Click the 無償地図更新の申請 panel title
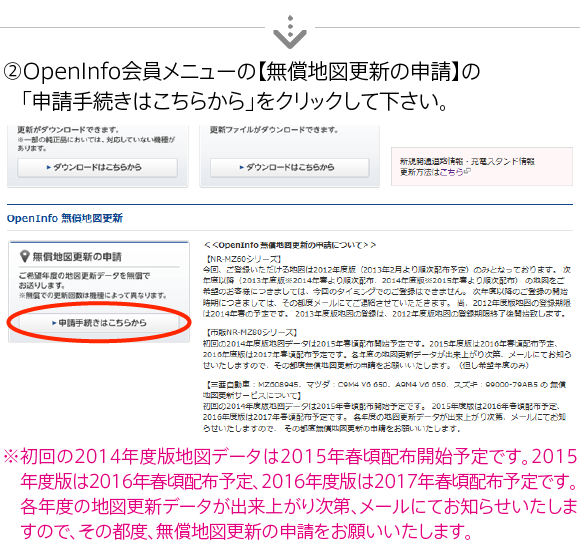Viewport: 580px width, 554px height. (x=77, y=256)
